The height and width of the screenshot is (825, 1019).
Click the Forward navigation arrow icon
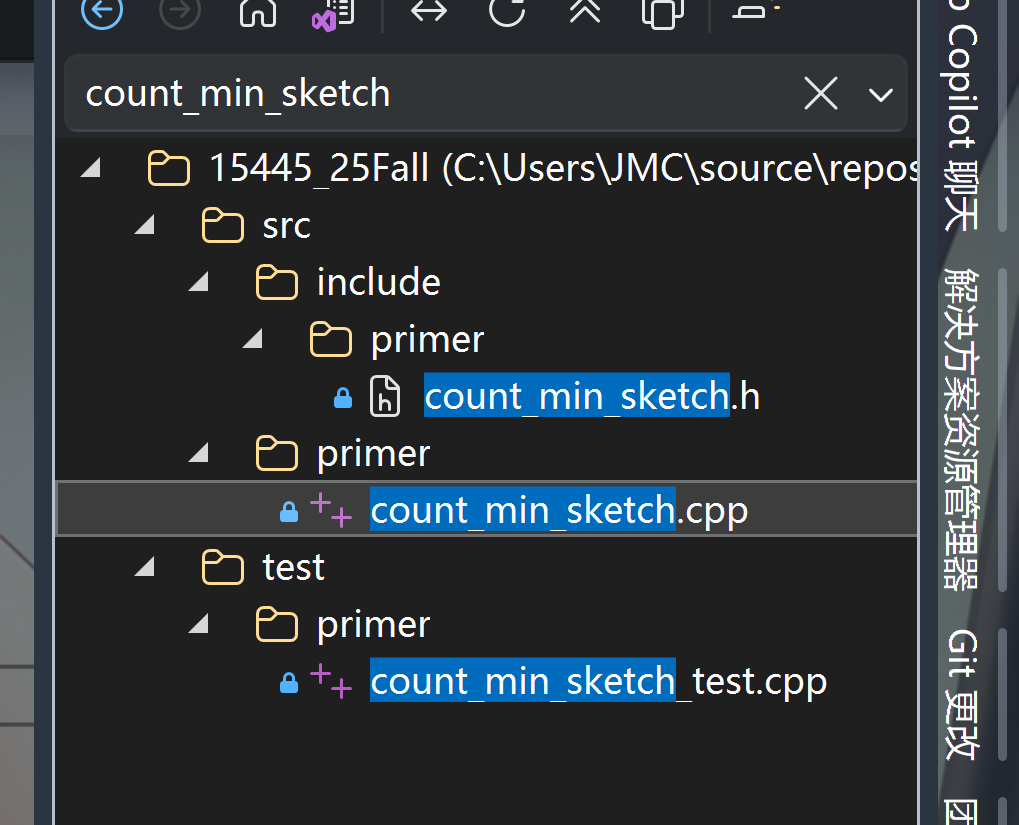[x=180, y=10]
